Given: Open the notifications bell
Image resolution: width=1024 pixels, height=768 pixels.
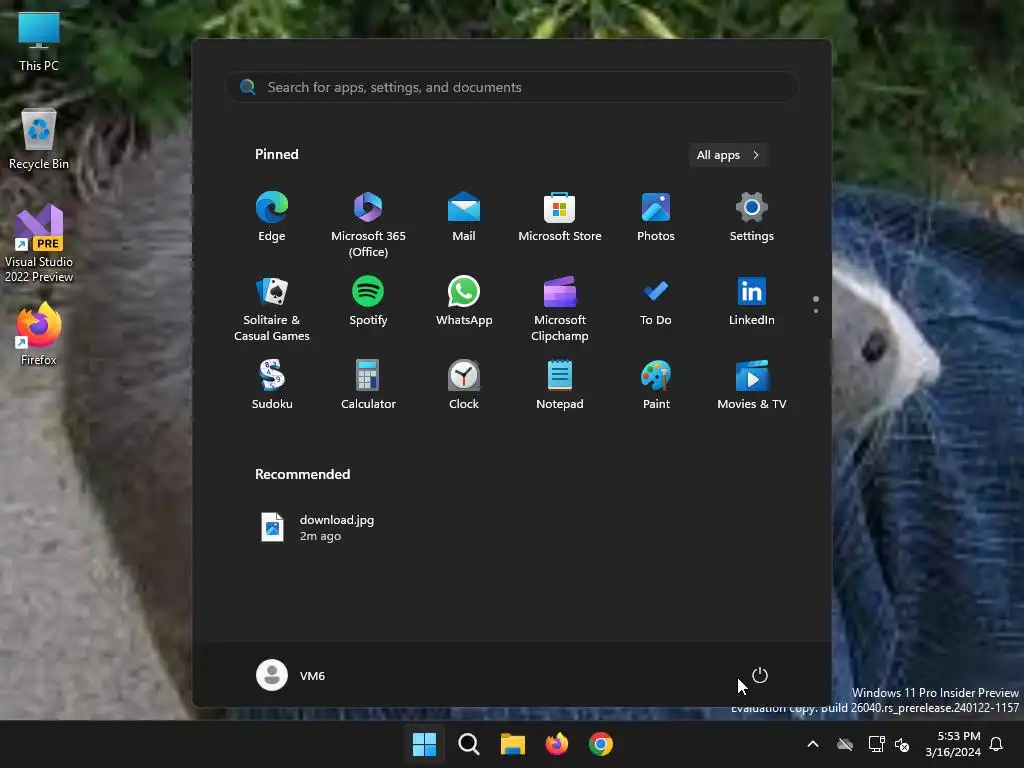Looking at the screenshot, I should pos(997,744).
